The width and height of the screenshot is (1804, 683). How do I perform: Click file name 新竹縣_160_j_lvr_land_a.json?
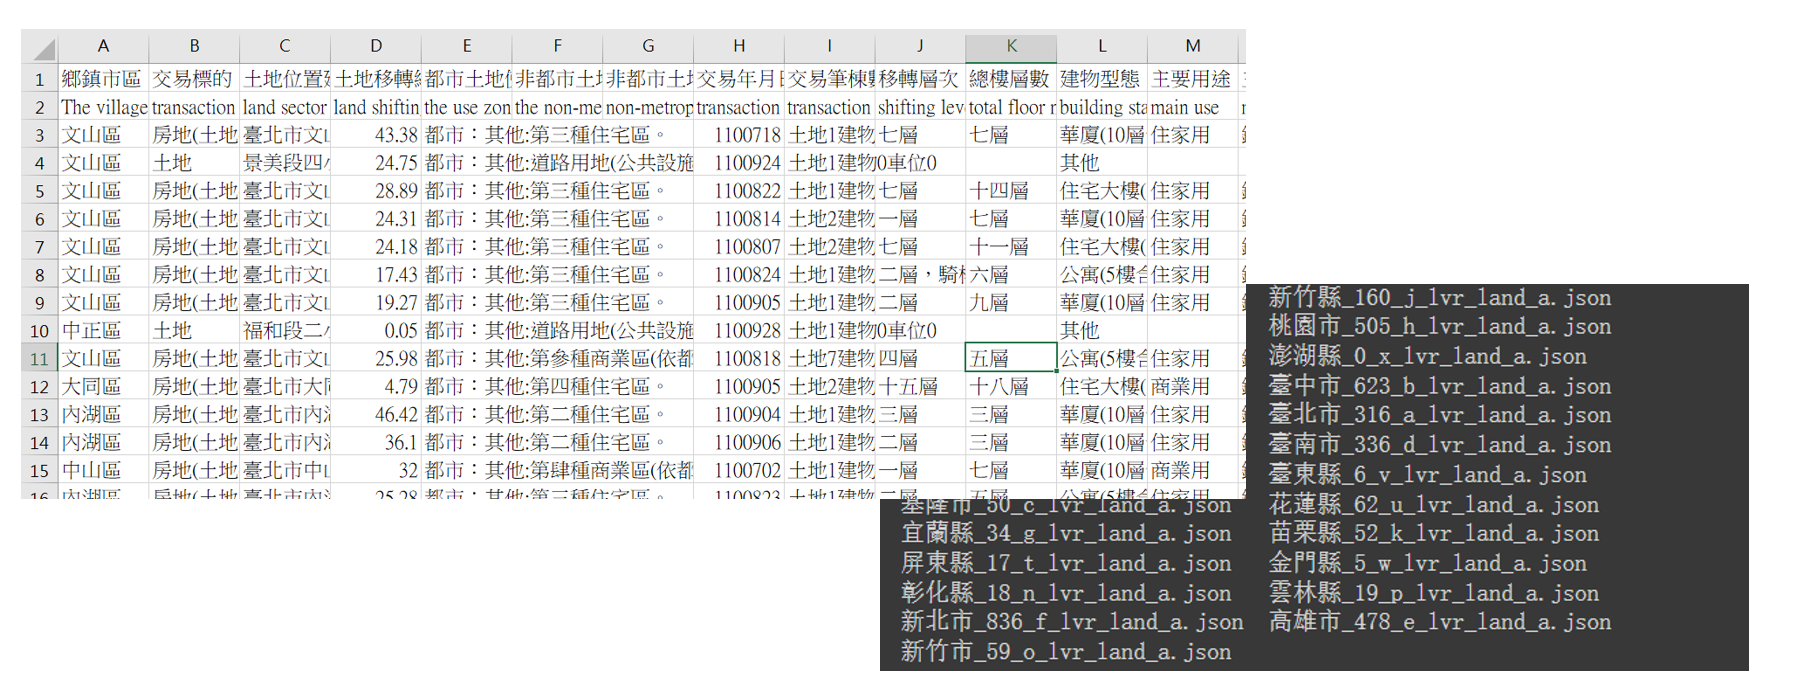pyautogui.click(x=1440, y=298)
